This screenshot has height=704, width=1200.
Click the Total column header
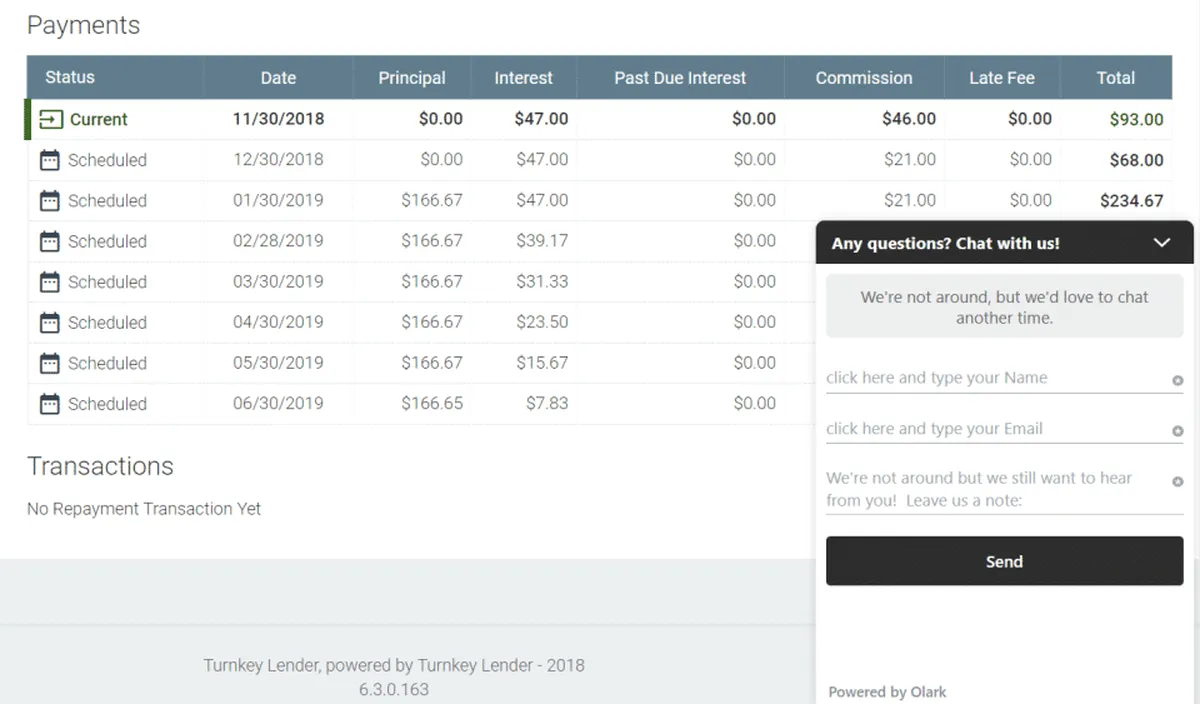point(1115,78)
